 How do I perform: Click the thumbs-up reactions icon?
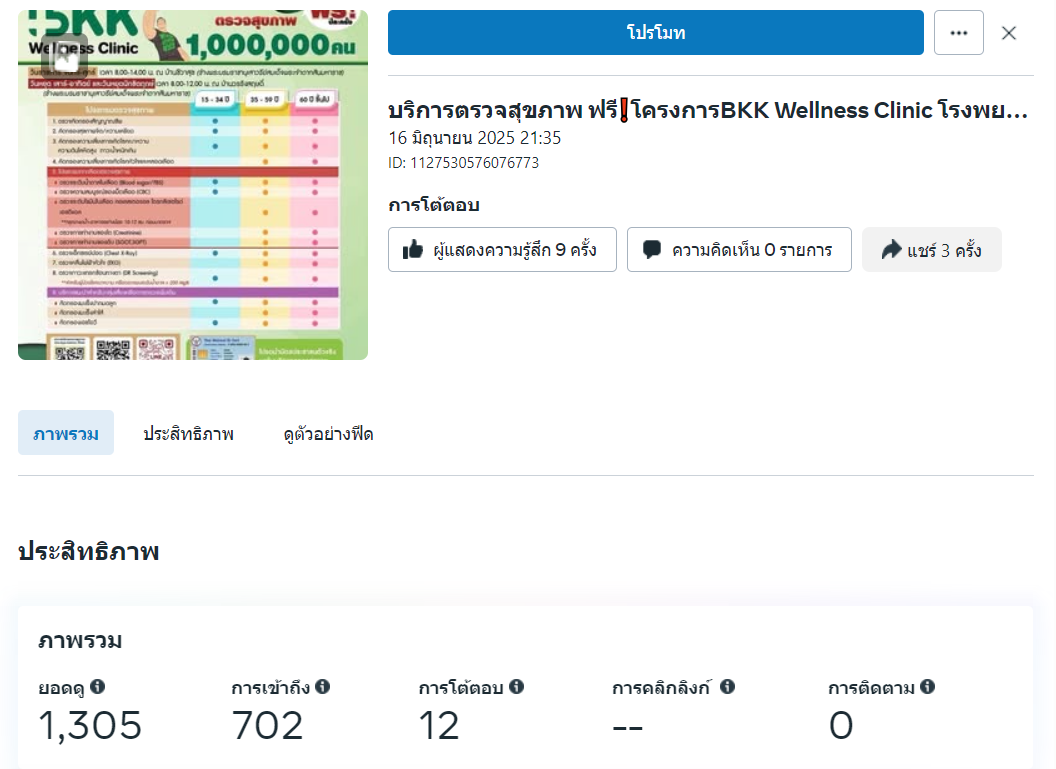pyautogui.click(x=412, y=250)
